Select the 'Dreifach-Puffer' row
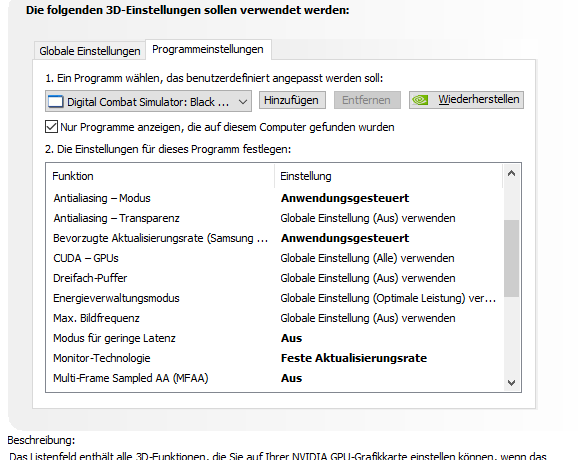The image size is (578, 460). click(x=274, y=278)
